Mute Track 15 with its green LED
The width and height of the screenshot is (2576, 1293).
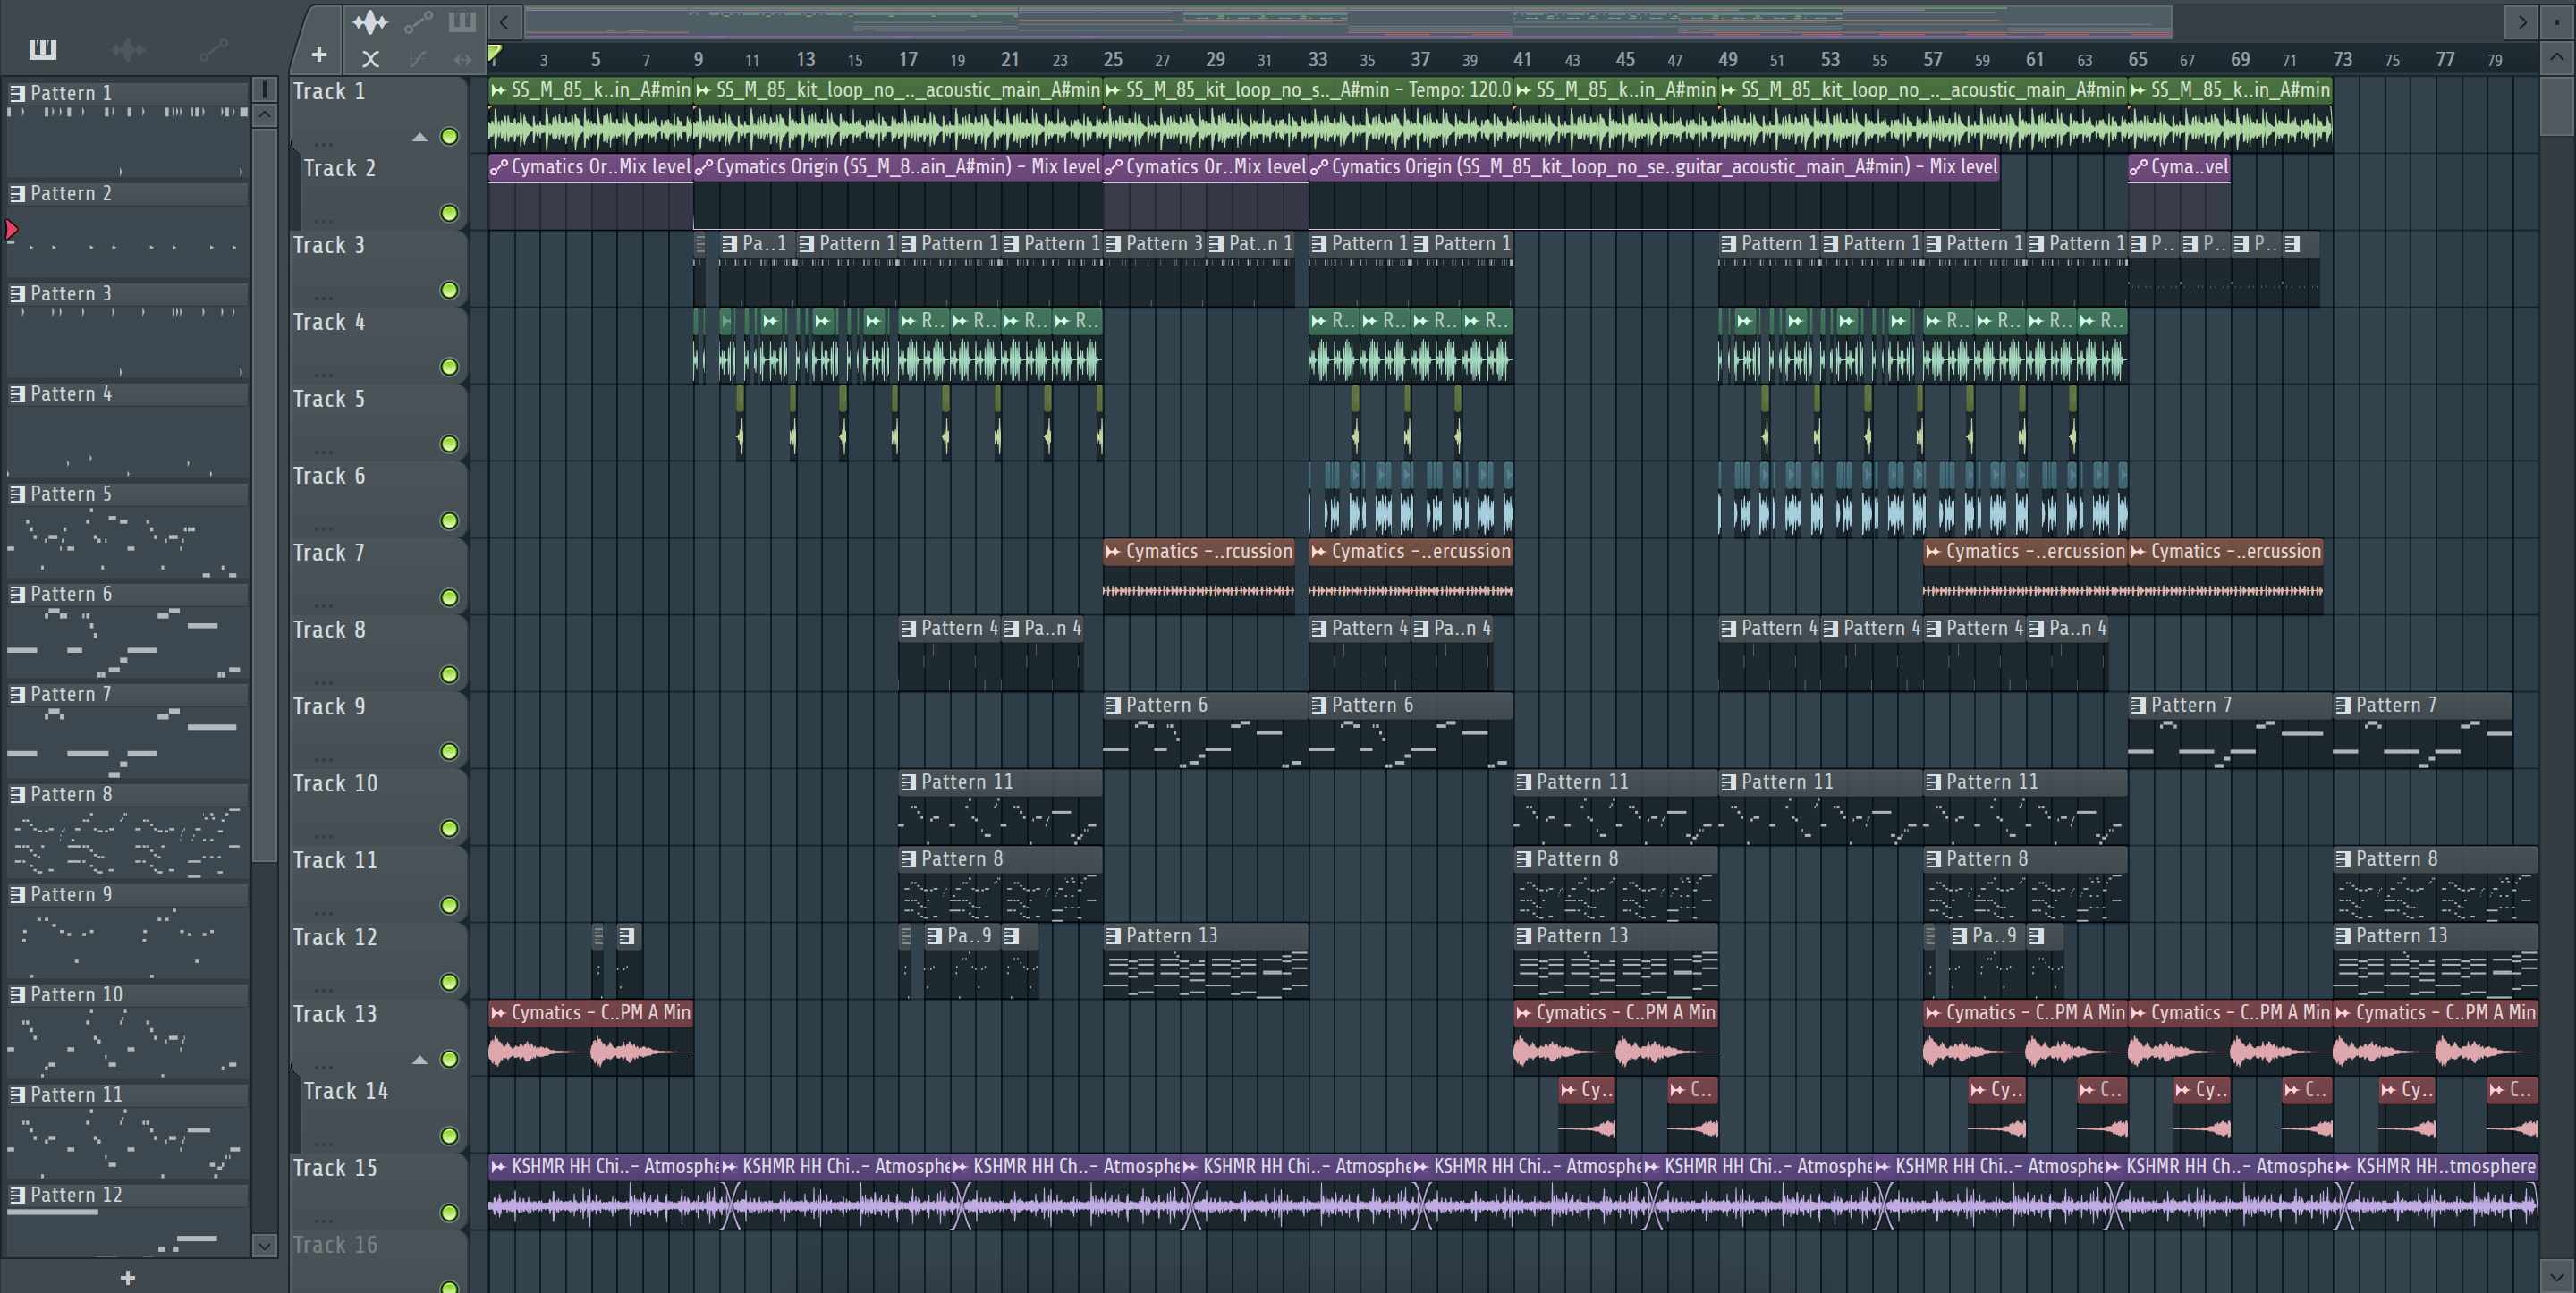[450, 1213]
